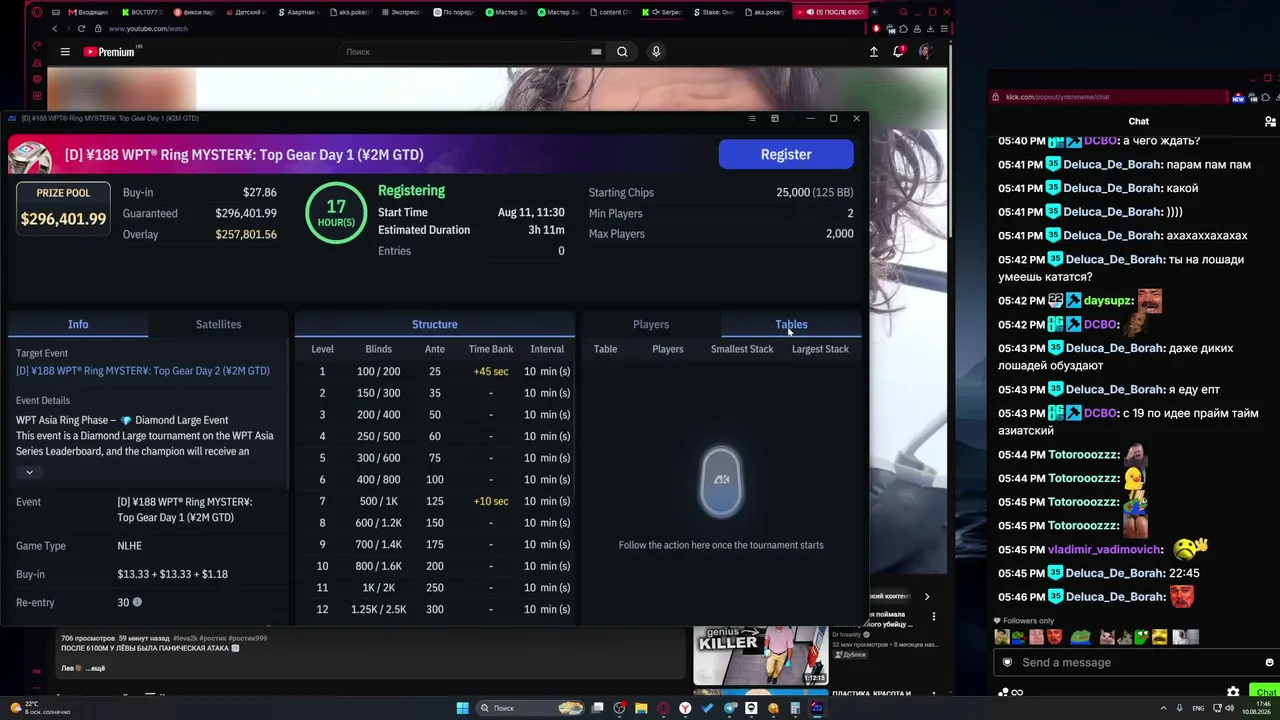Open Opera browser from the taskbar

point(663,708)
